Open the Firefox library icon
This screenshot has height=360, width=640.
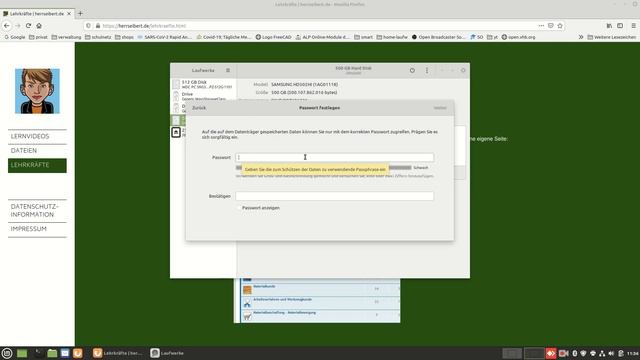[x=609, y=25]
